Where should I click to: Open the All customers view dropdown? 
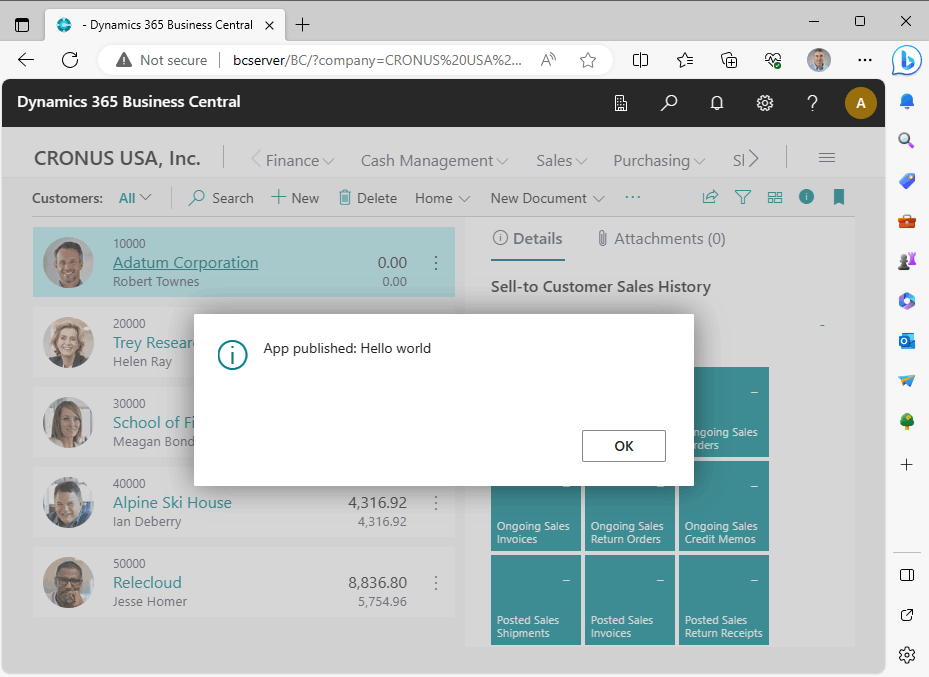(x=135, y=198)
